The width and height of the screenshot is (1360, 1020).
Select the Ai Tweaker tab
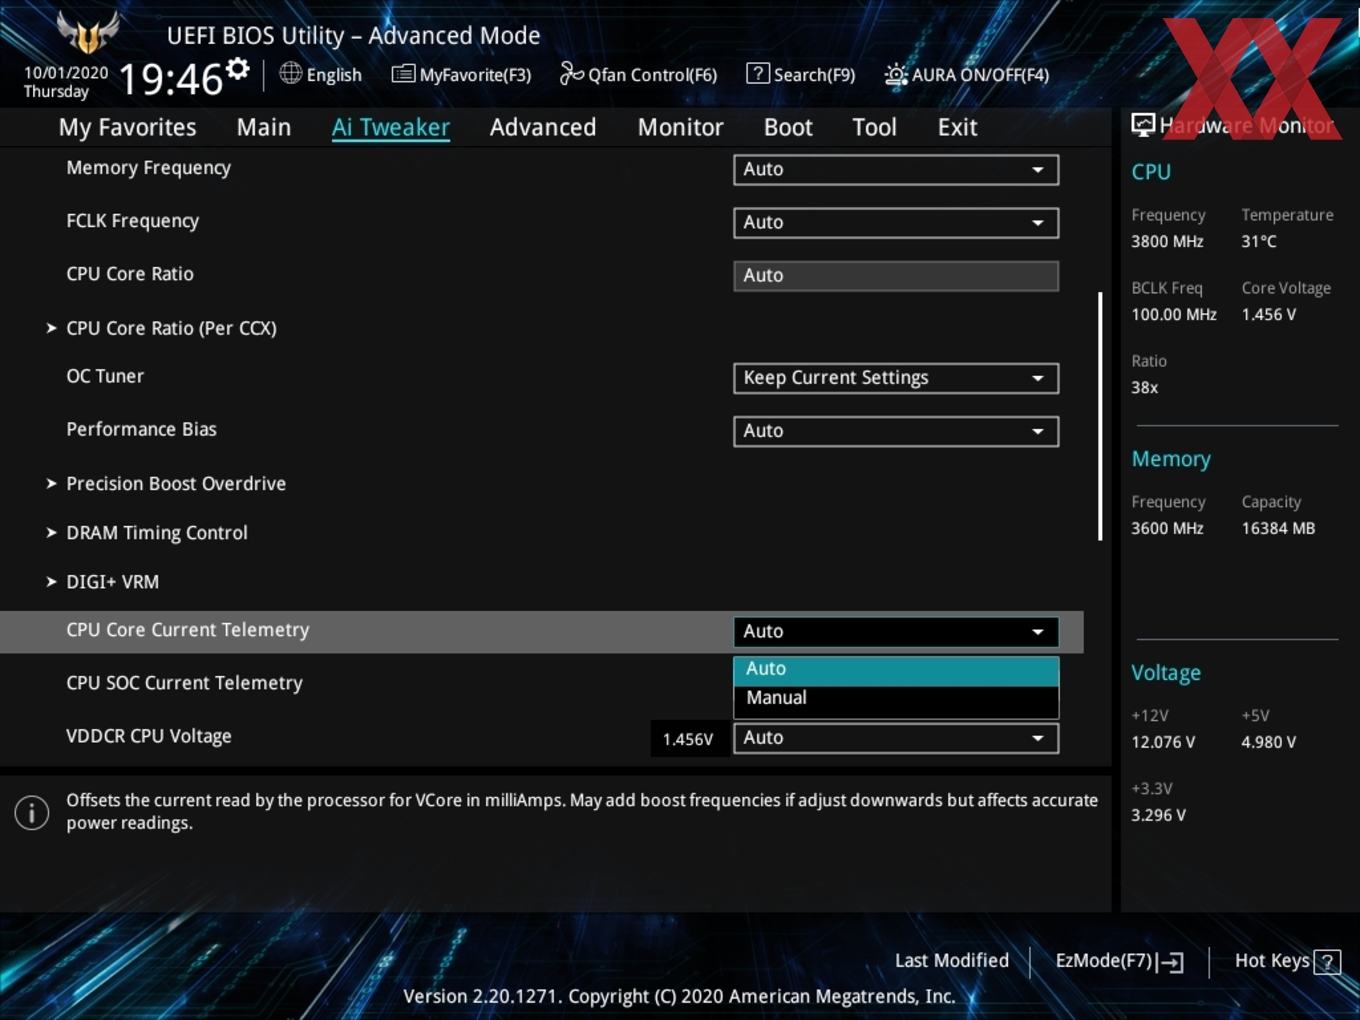click(x=391, y=127)
